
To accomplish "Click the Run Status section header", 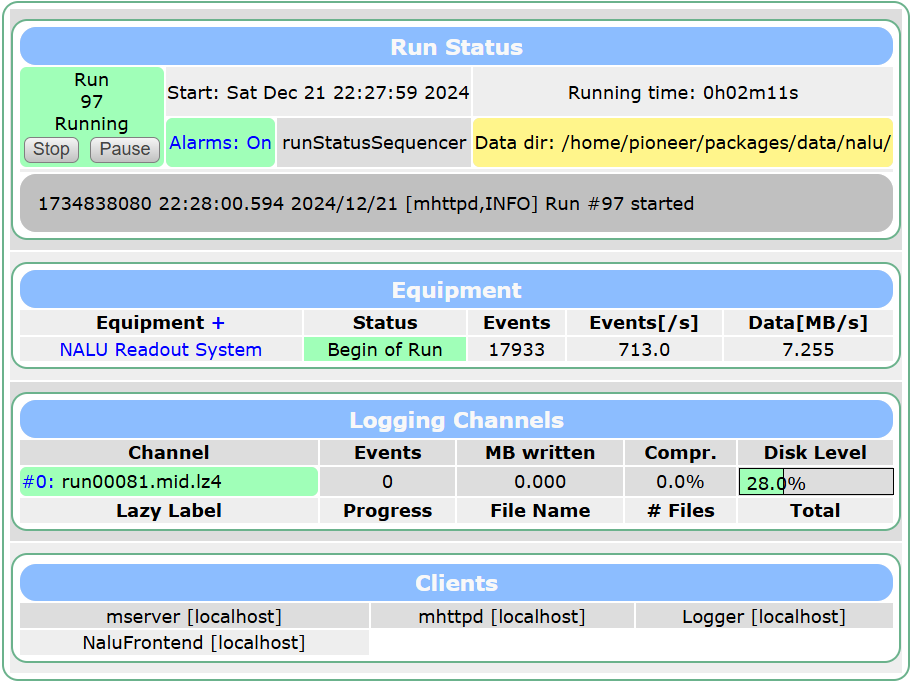I will (456, 47).
